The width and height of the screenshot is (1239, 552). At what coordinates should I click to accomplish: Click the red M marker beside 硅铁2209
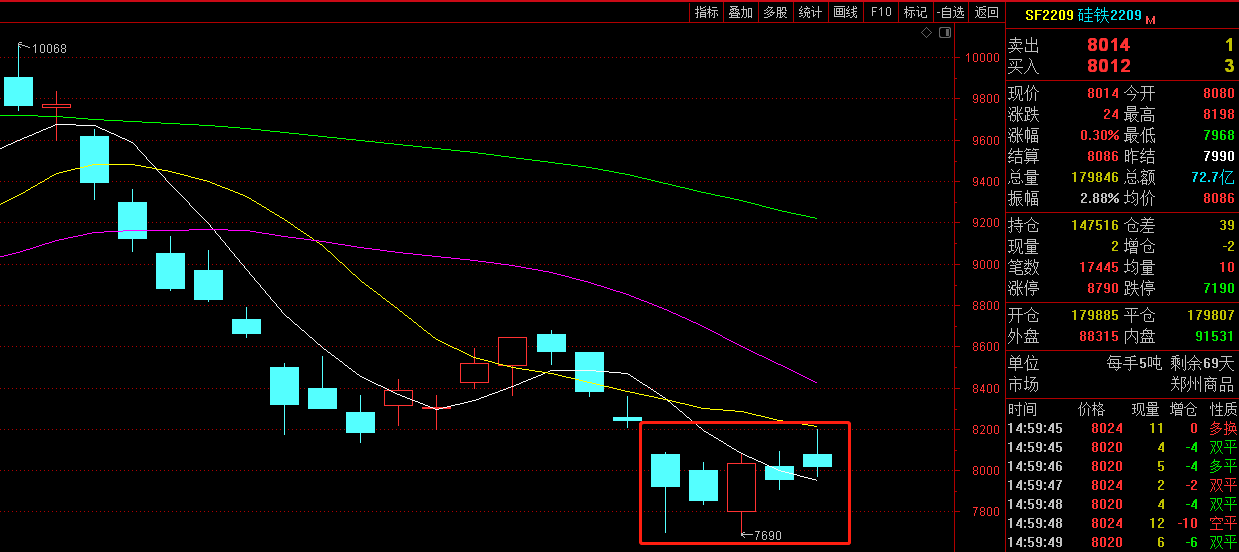(1150, 19)
